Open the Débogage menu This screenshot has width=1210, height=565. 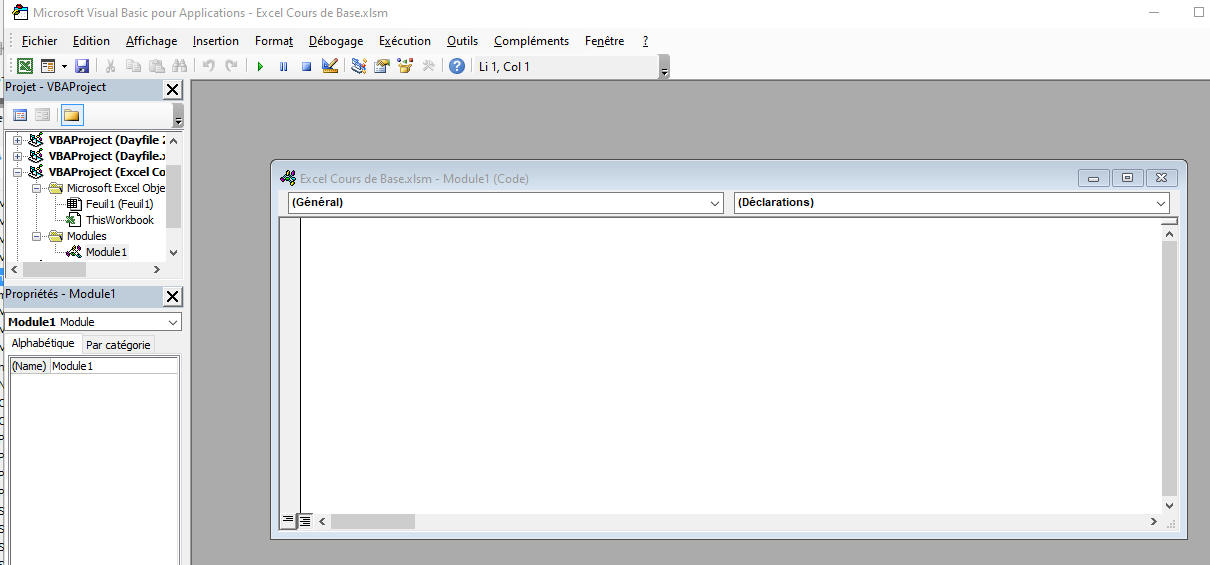(336, 41)
